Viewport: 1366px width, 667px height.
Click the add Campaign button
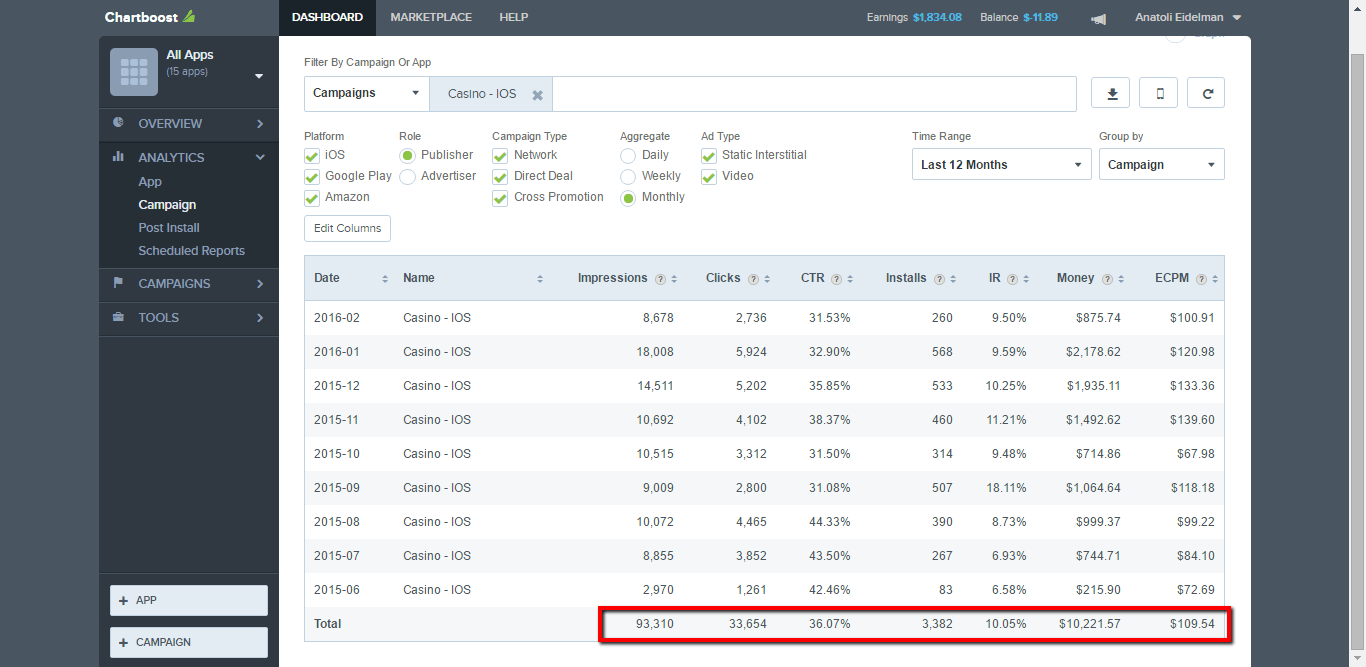click(x=189, y=642)
